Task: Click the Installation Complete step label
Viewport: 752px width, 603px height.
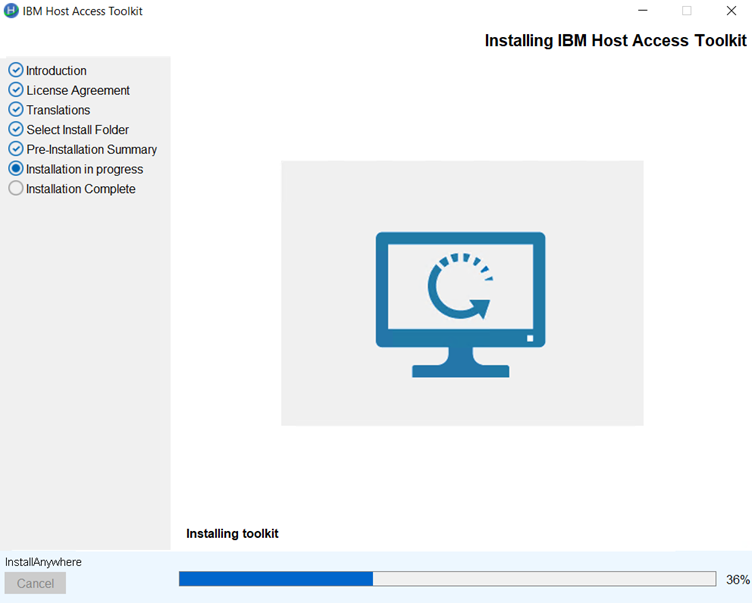Action: click(x=81, y=189)
